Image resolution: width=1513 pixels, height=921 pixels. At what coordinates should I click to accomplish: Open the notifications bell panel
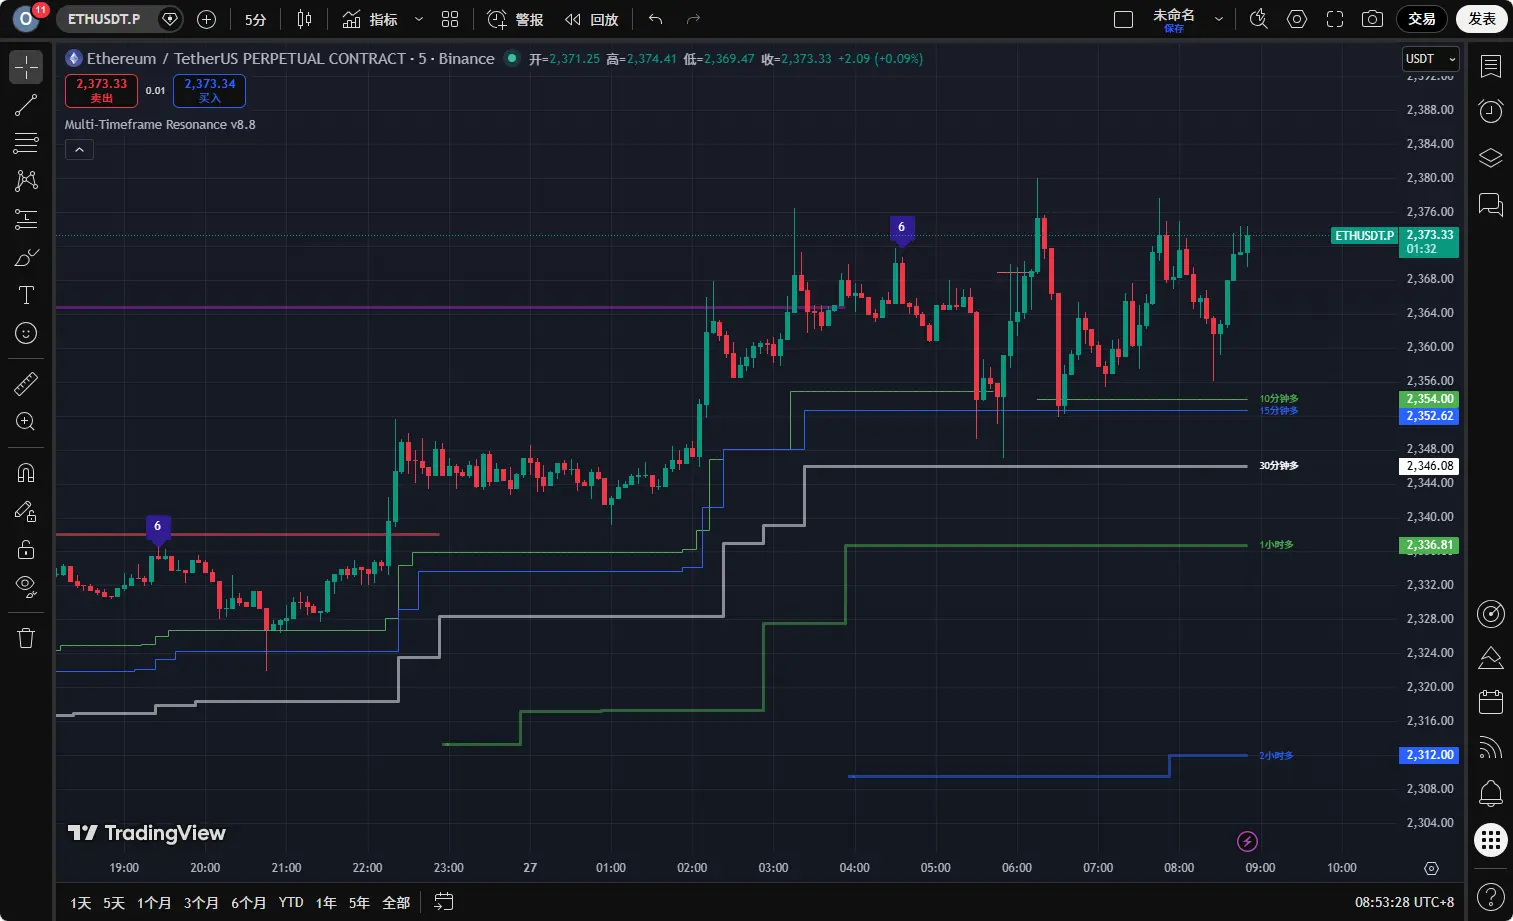click(1491, 794)
